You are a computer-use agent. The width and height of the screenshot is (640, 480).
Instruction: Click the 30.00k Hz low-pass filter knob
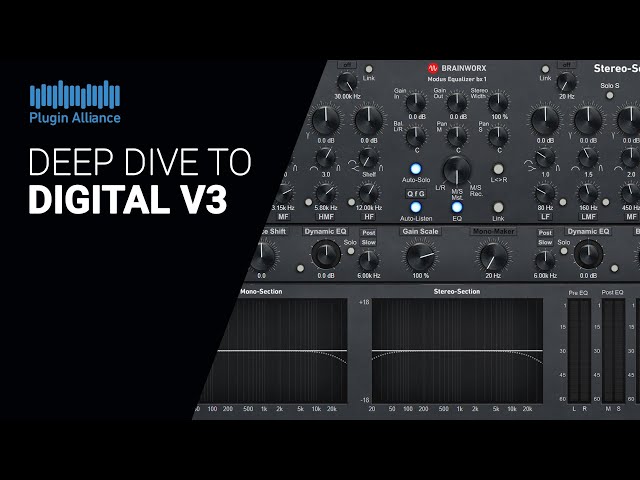tap(347, 82)
